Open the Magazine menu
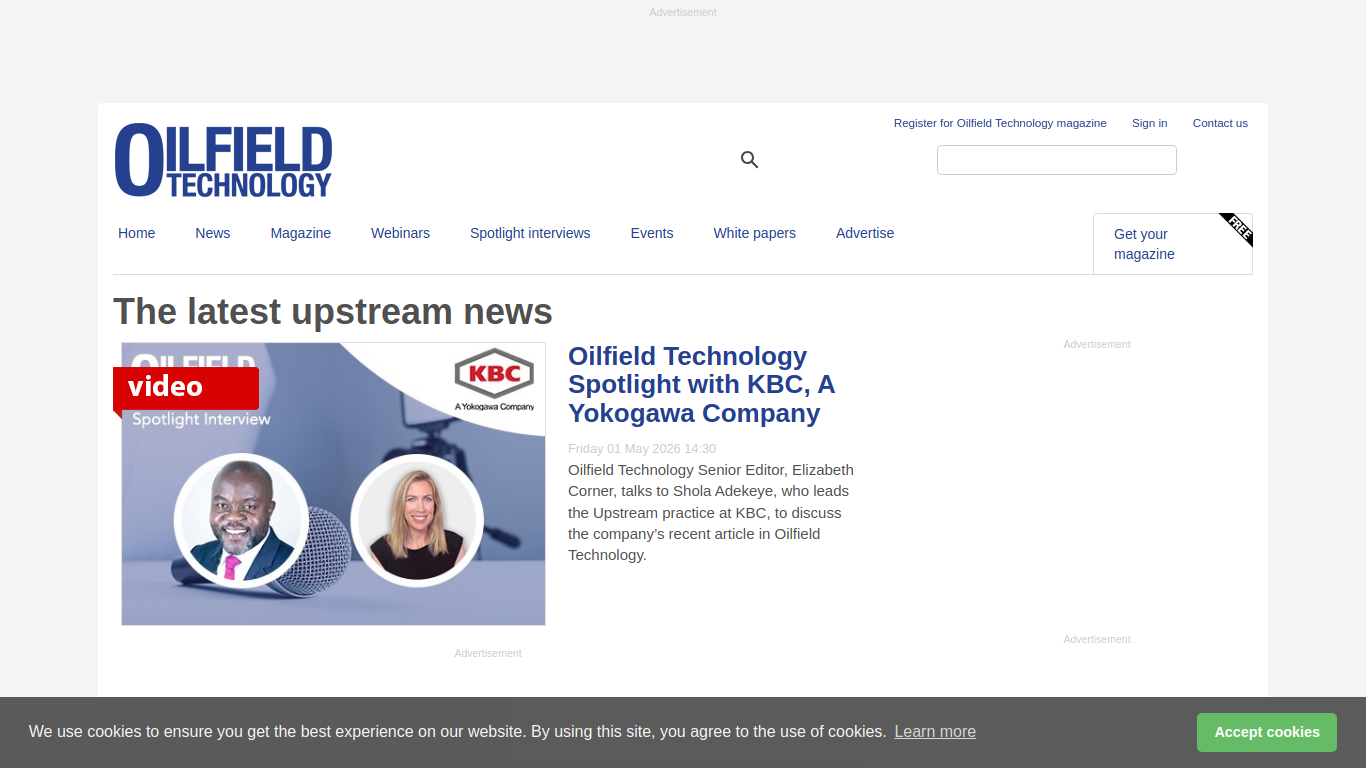Screen dimensions: 1366x768 (x=301, y=233)
